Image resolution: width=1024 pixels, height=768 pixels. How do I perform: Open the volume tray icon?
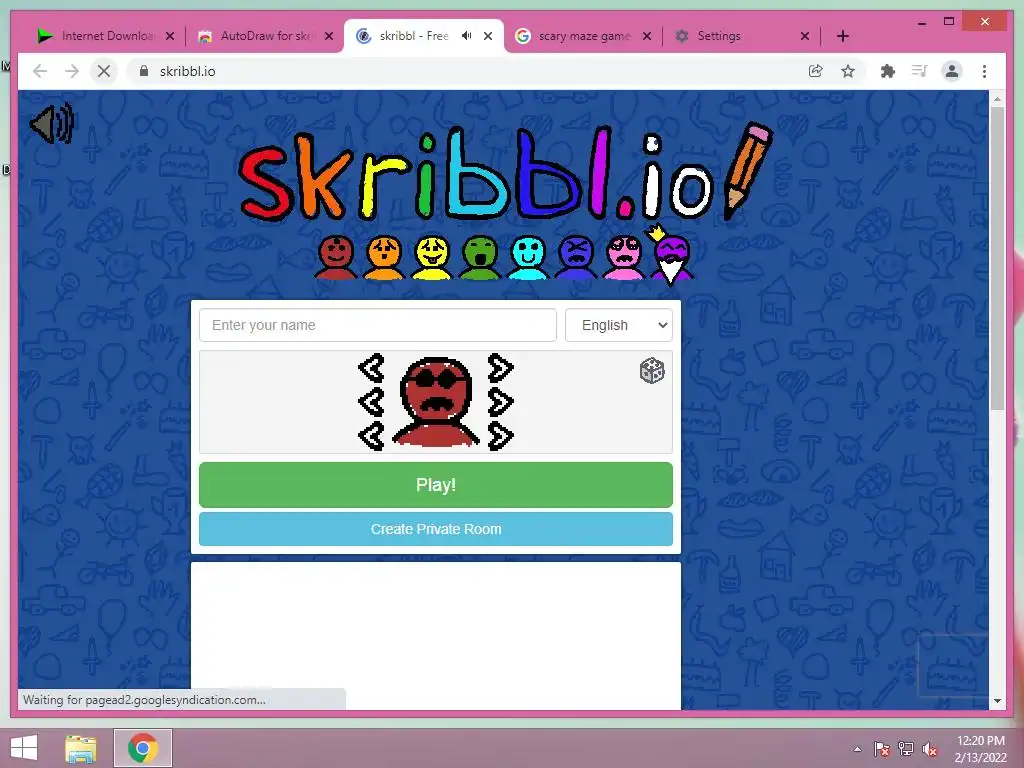pyautogui.click(x=930, y=749)
